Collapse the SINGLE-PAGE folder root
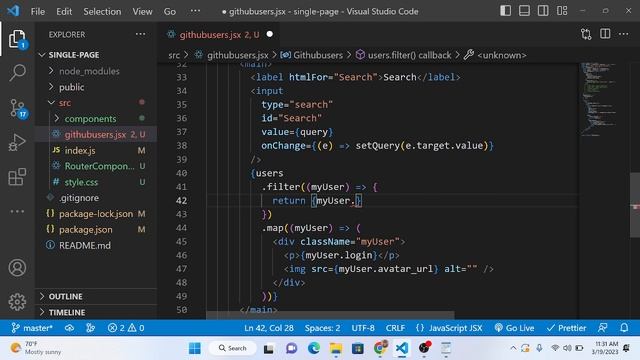Viewport: 640px width, 360px height. pos(96,55)
